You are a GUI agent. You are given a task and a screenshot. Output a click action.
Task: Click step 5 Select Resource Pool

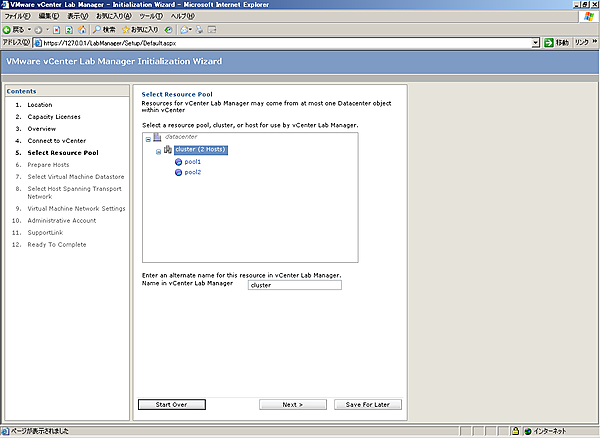63,153
